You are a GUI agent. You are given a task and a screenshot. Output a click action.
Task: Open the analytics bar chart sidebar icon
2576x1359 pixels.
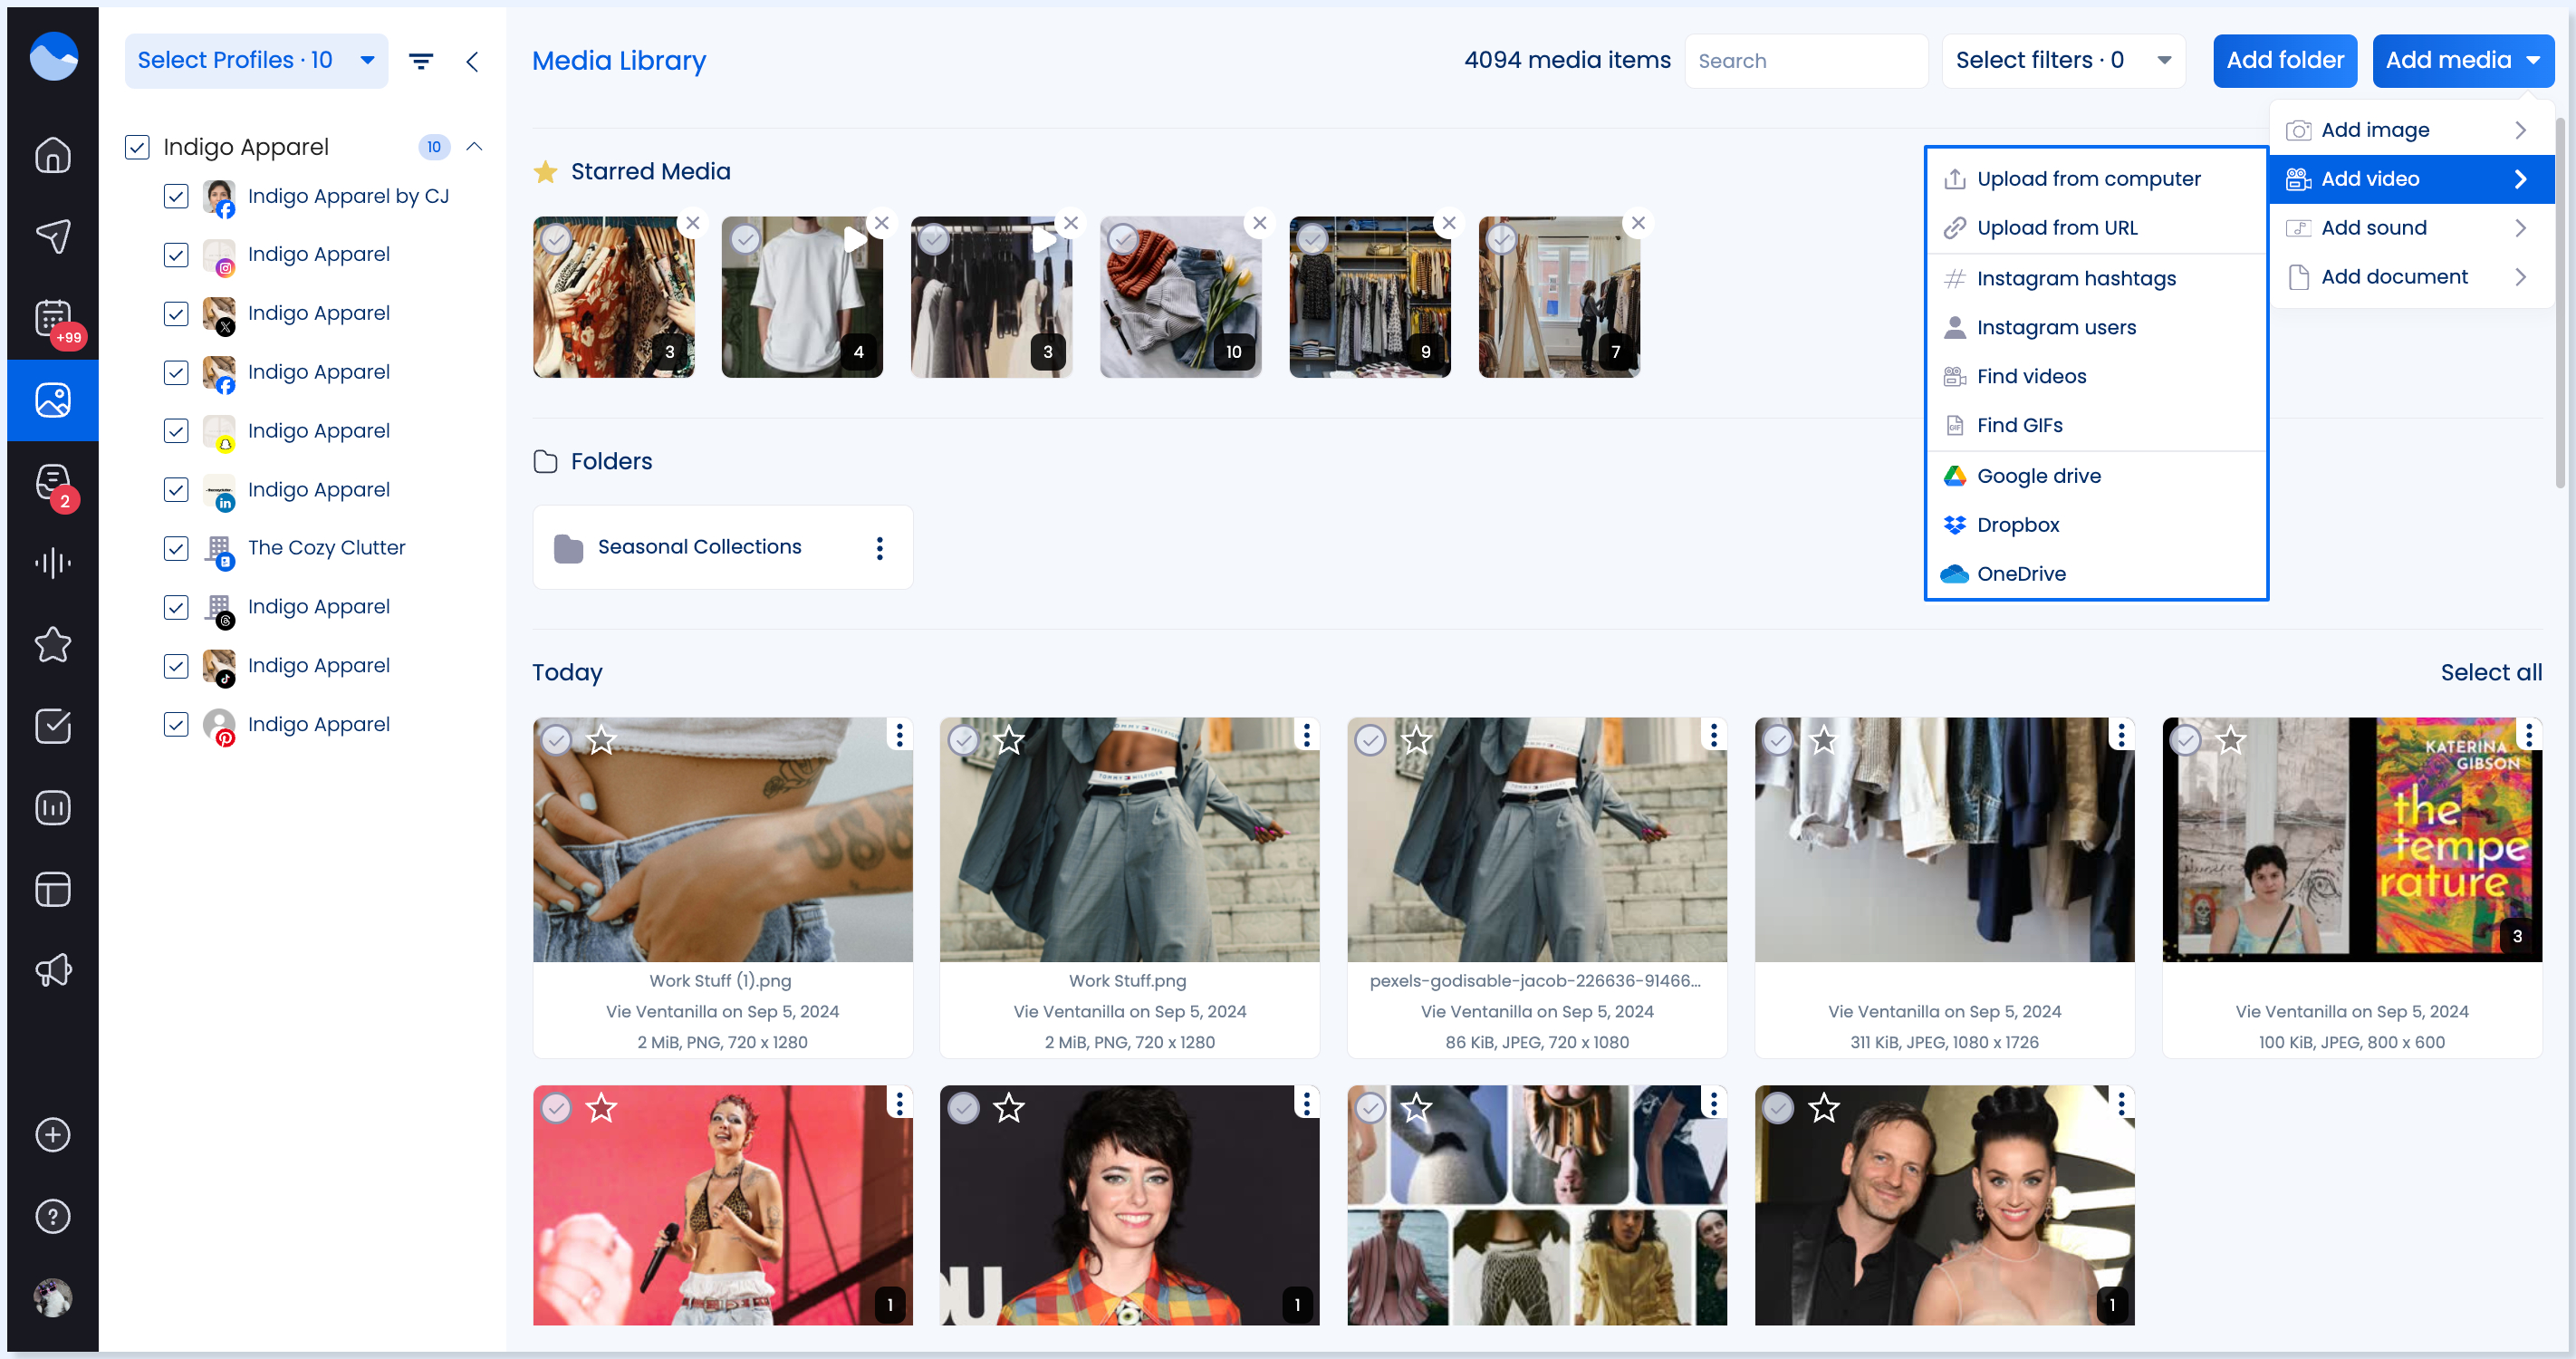pos(53,807)
